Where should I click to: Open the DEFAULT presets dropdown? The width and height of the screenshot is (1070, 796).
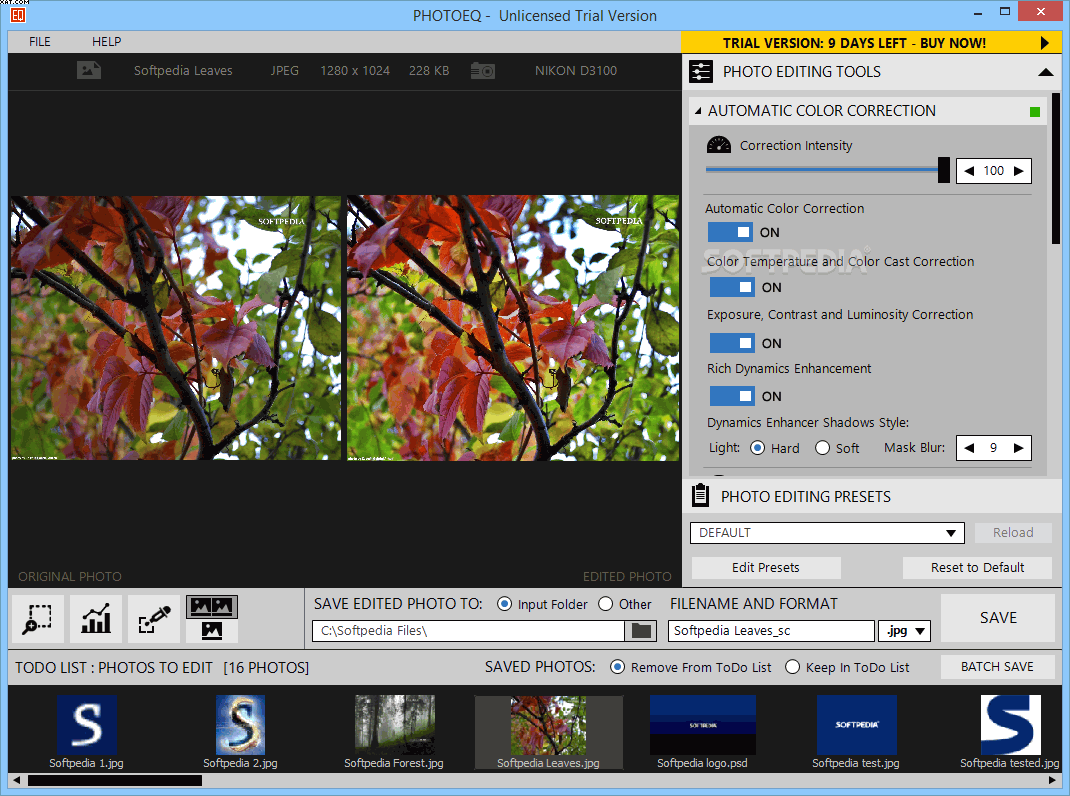pos(827,532)
